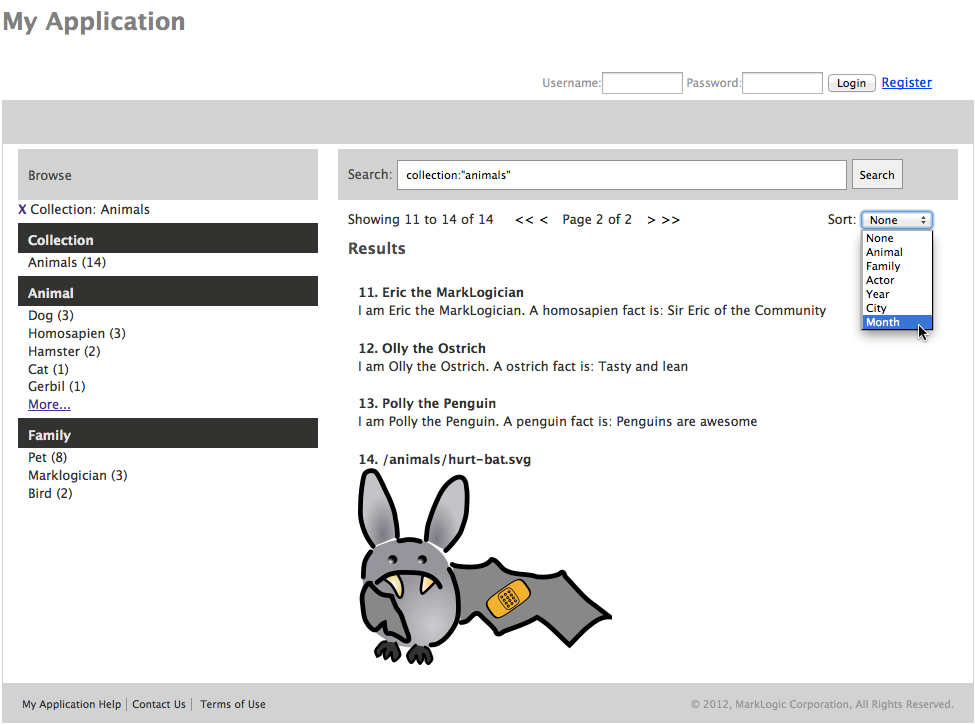The height and width of the screenshot is (725, 975).
Task: Select City sort option
Action: [x=876, y=308]
